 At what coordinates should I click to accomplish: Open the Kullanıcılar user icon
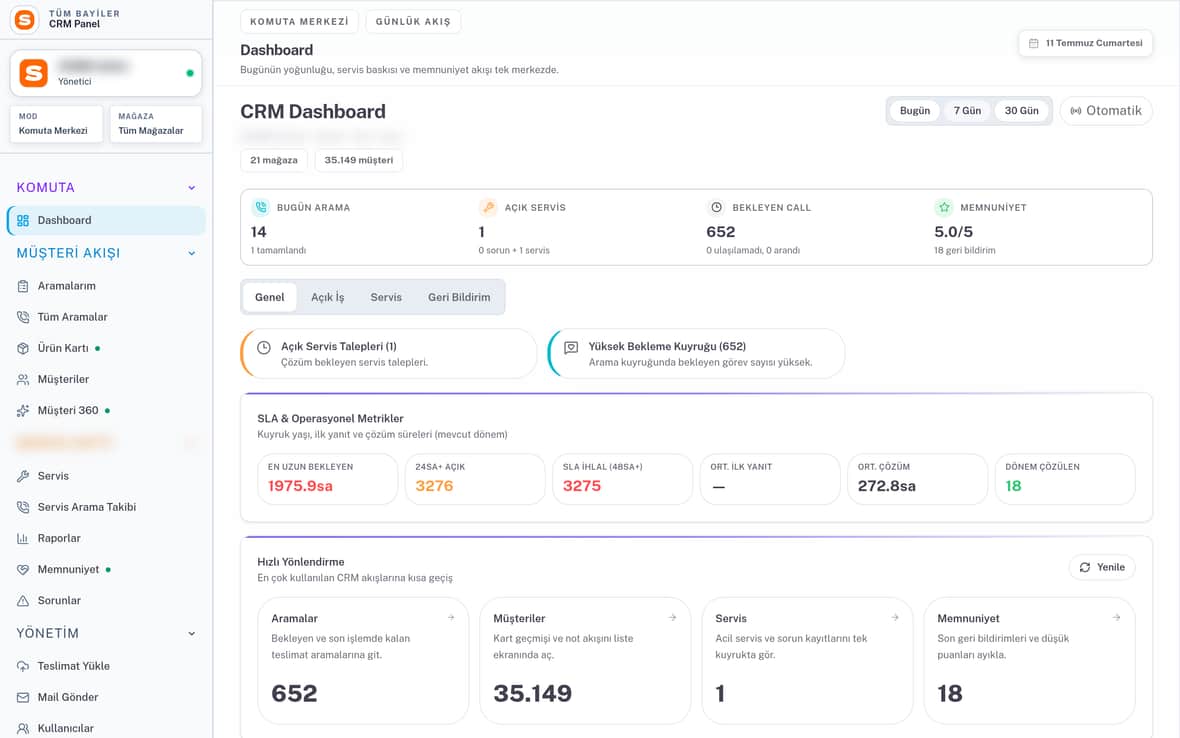tap(23, 728)
